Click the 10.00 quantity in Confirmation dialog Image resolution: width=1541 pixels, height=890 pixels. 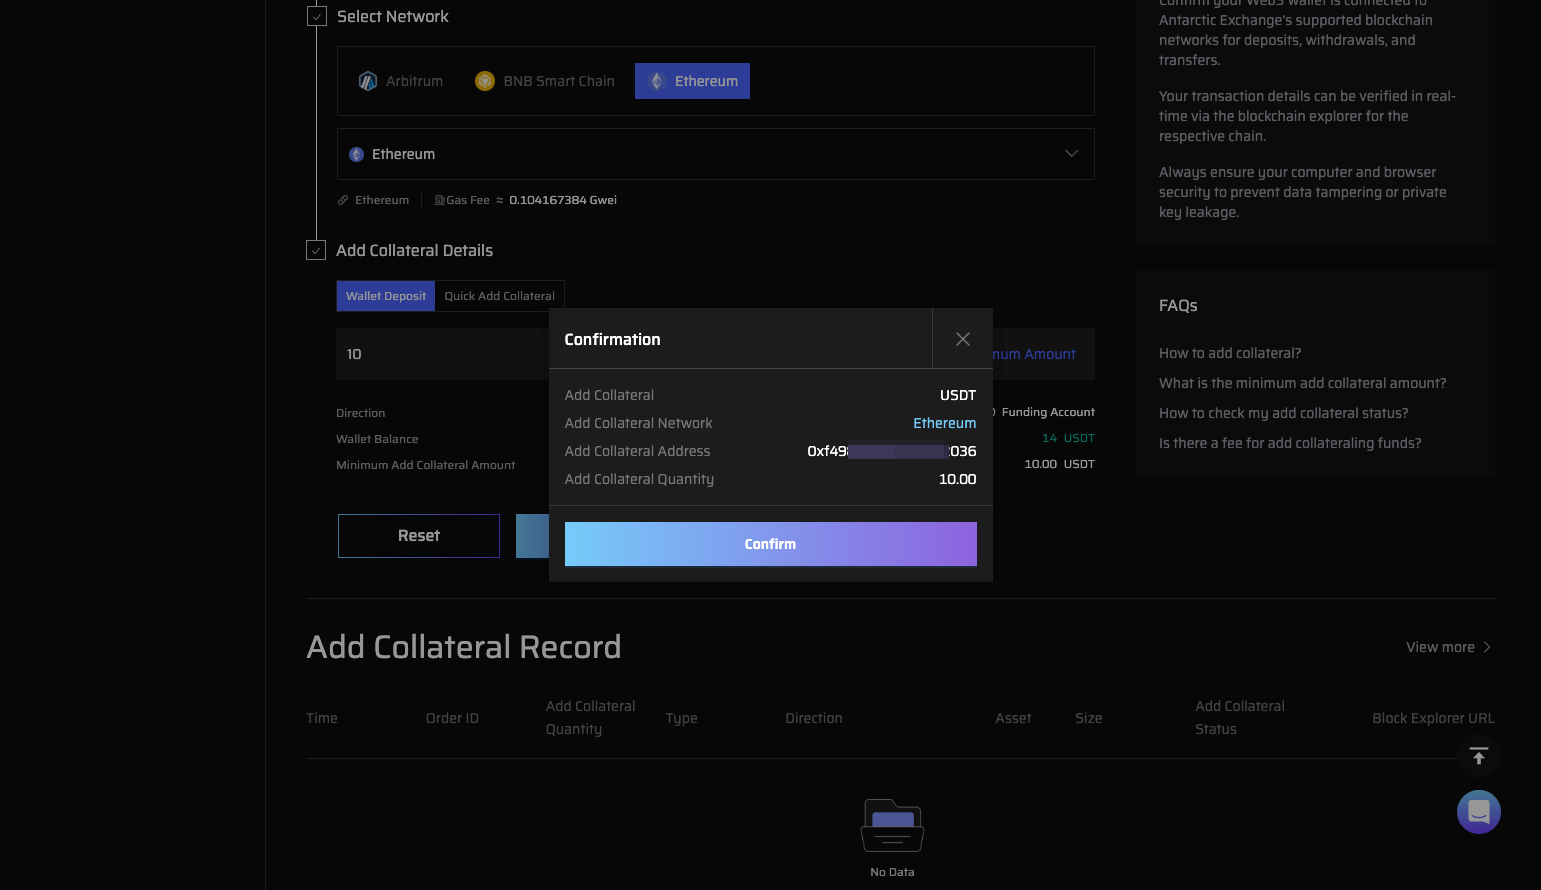(957, 479)
